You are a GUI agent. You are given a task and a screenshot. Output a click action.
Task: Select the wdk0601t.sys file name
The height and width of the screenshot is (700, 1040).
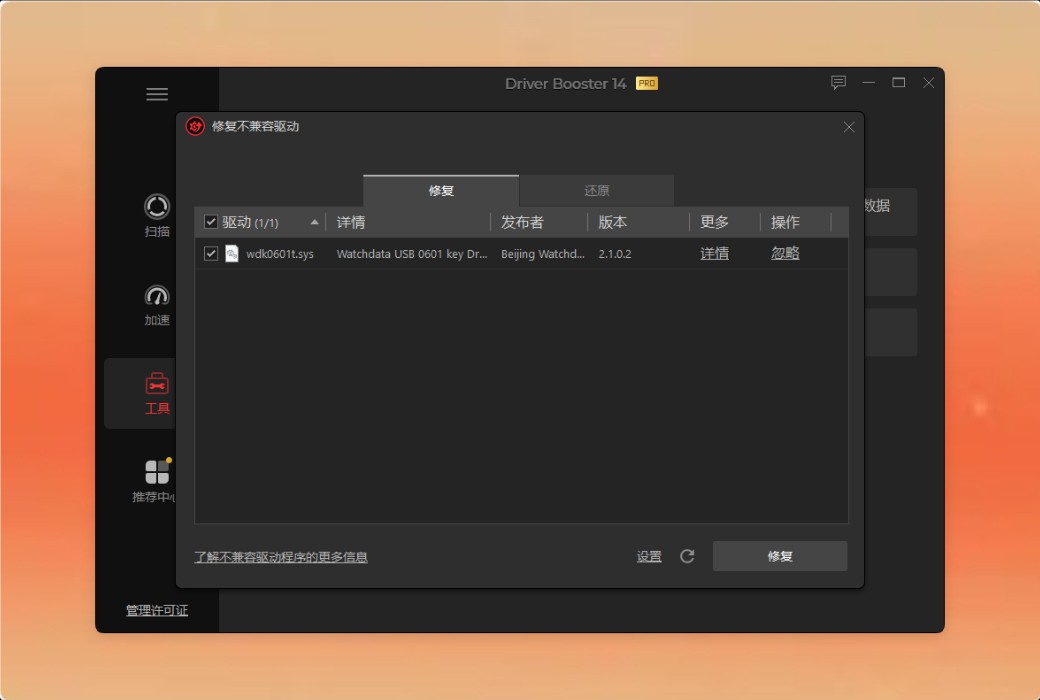click(280, 254)
